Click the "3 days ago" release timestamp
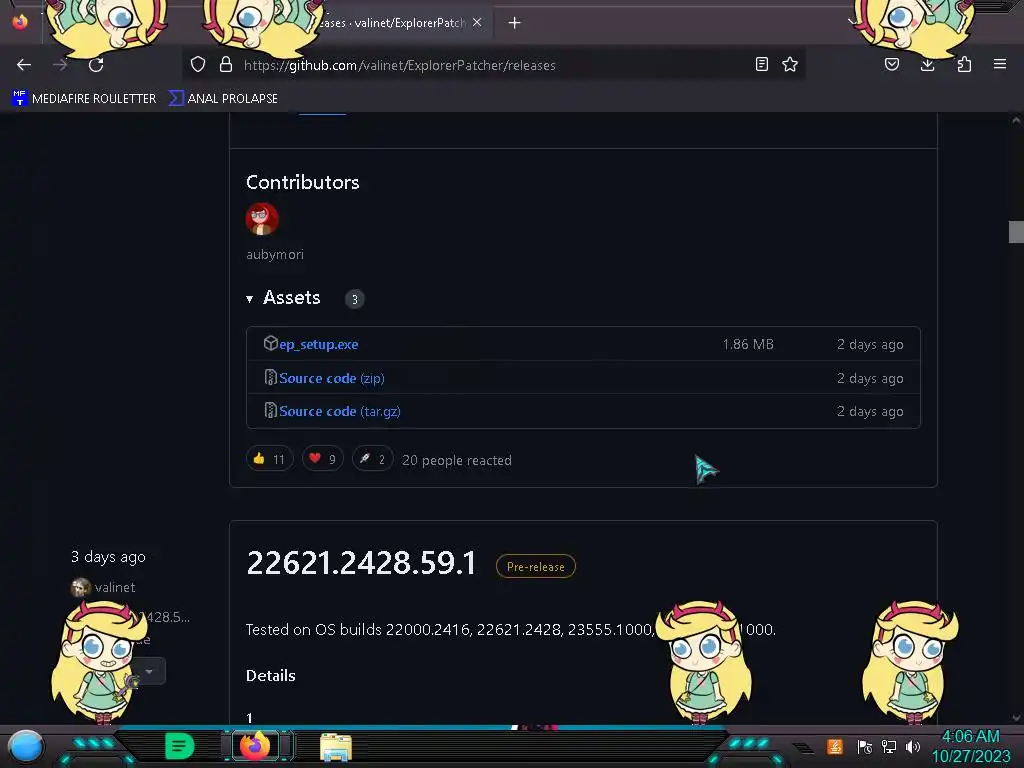Screen dimensions: 1024x768 [x=108, y=557]
